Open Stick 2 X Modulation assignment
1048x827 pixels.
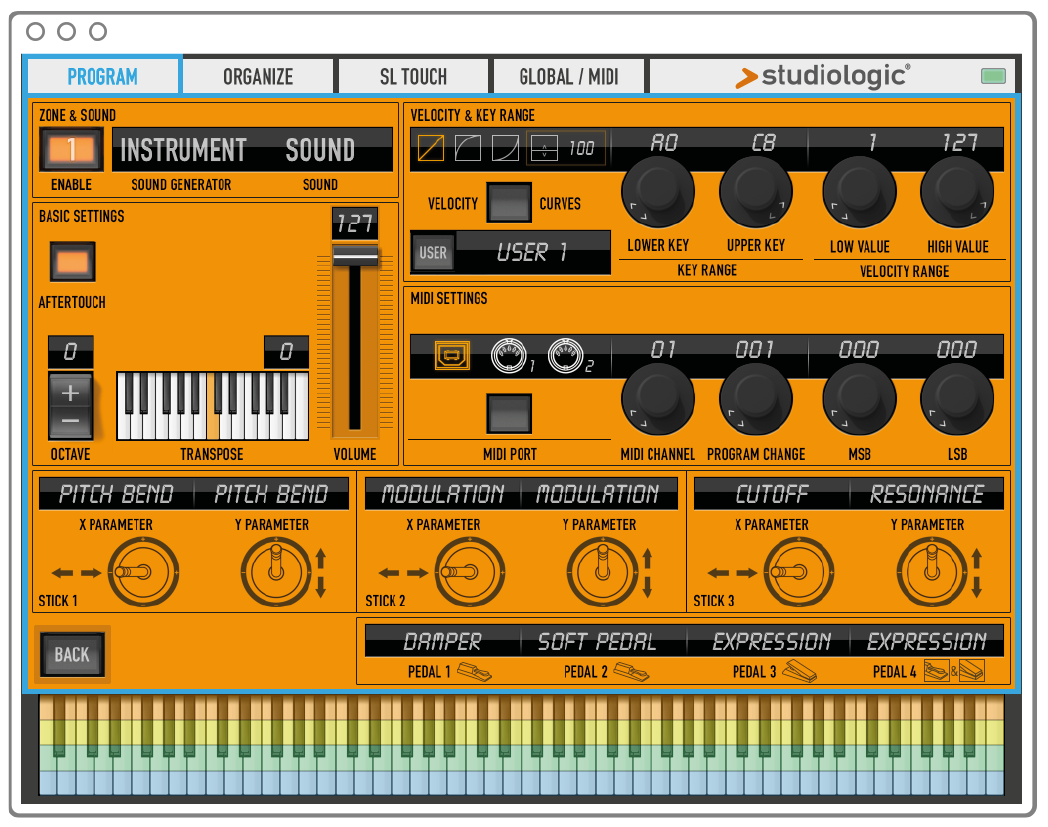click(x=442, y=493)
